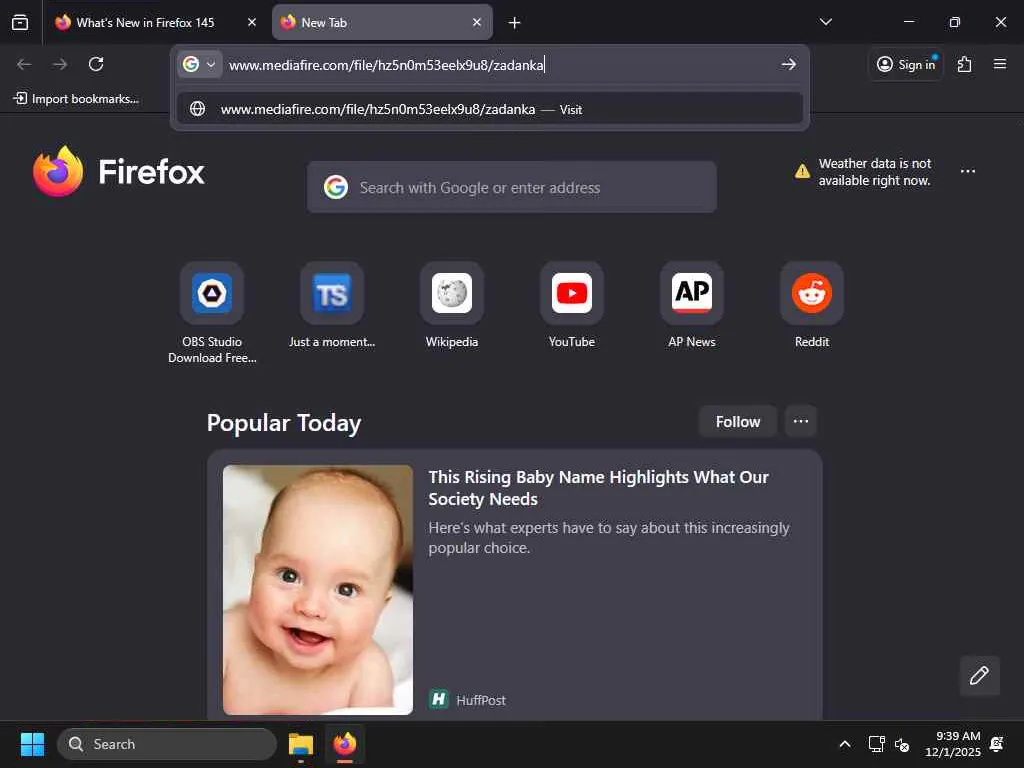Click the weather data warning icon
Image resolution: width=1024 pixels, height=768 pixels.
pyautogui.click(x=802, y=172)
